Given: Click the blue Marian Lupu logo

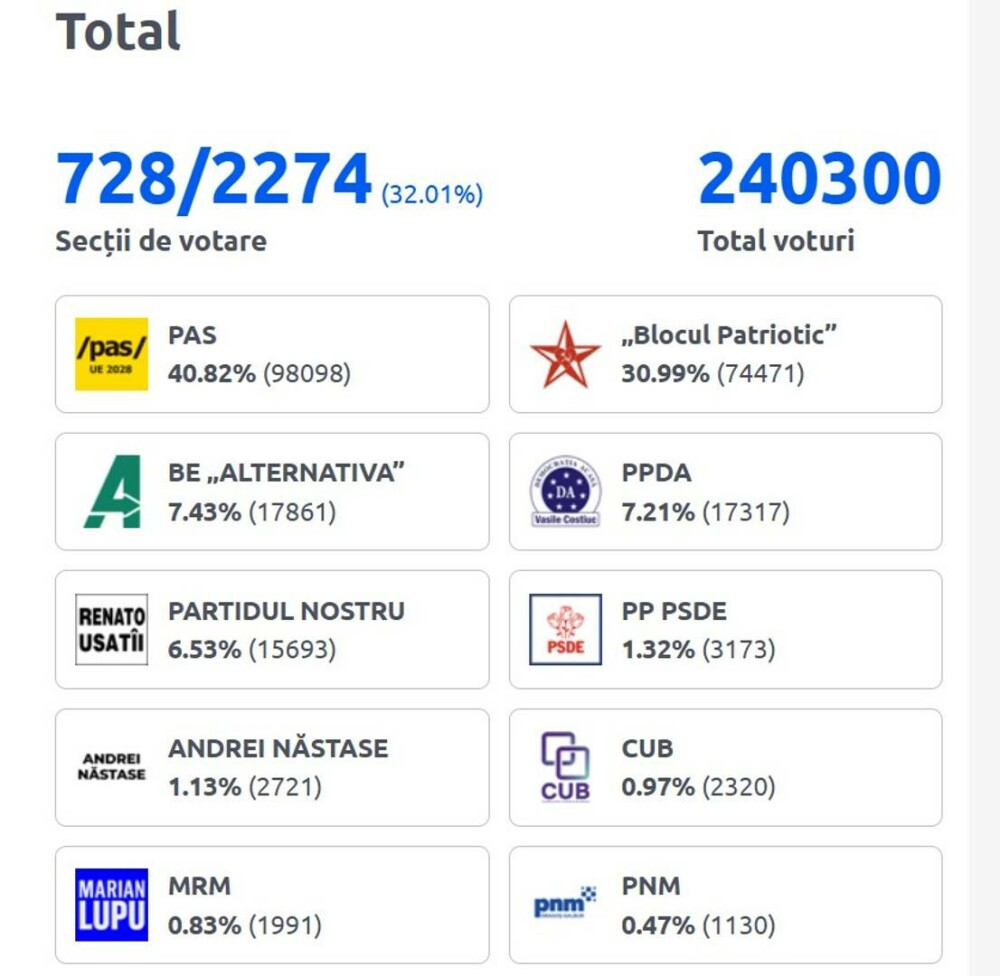Looking at the screenshot, I should point(111,904).
